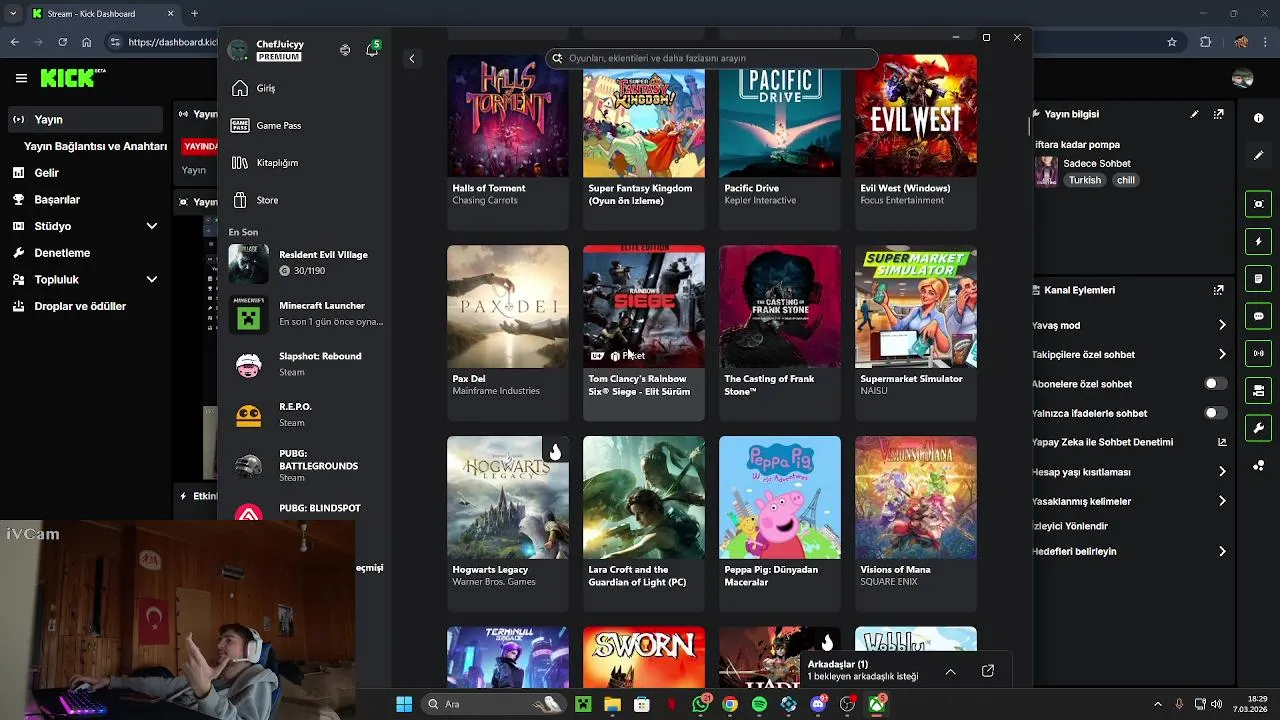Viewport: 1280px width, 720px height.
Task: Open Spotify from taskbar
Action: (x=759, y=704)
